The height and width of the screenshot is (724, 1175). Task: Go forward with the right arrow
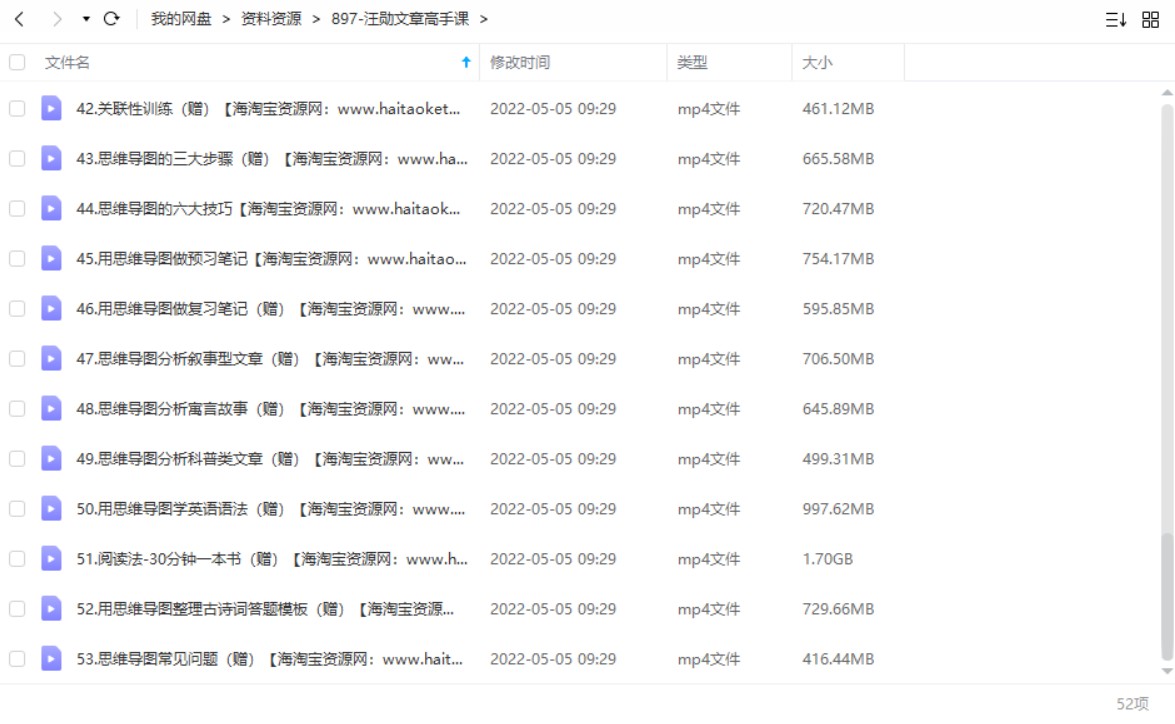57,19
